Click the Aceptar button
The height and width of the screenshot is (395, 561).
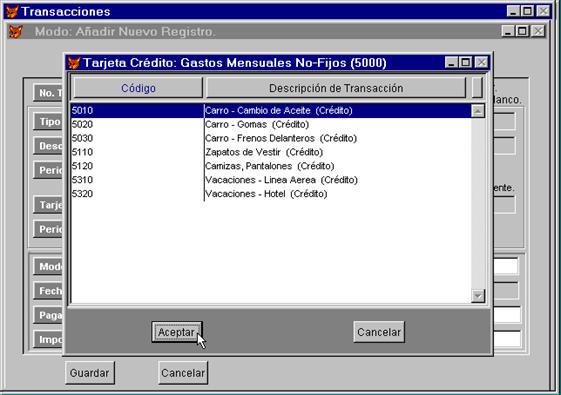coord(177,332)
